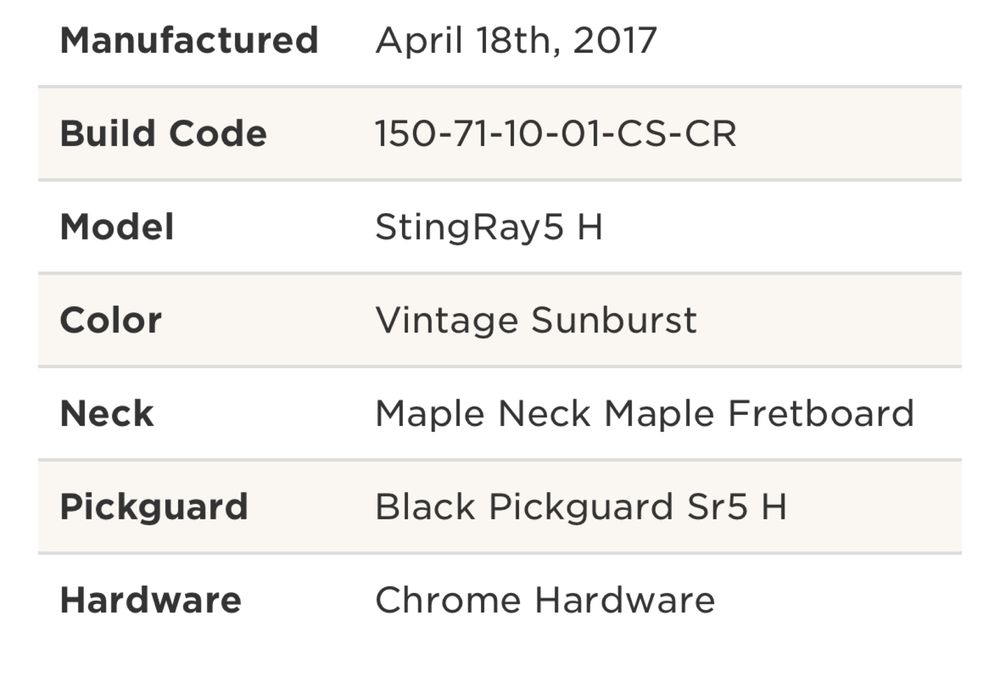The width and height of the screenshot is (1000, 674).
Task: Click the word Chrome
Action: (448, 600)
